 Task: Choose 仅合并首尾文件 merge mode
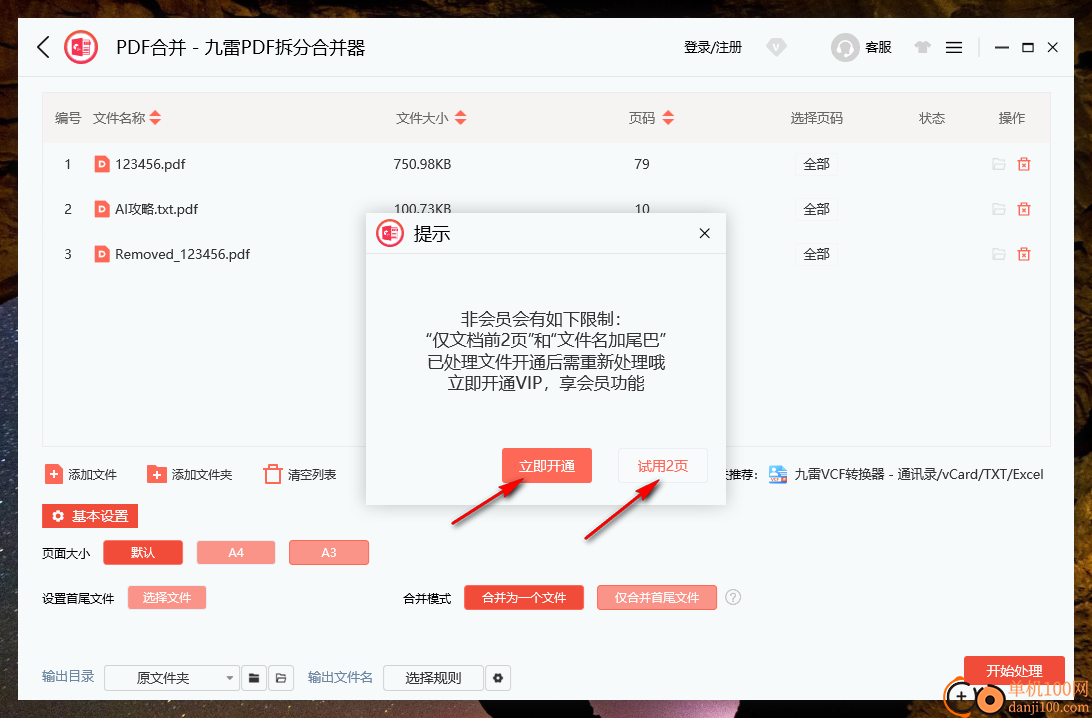coord(657,598)
